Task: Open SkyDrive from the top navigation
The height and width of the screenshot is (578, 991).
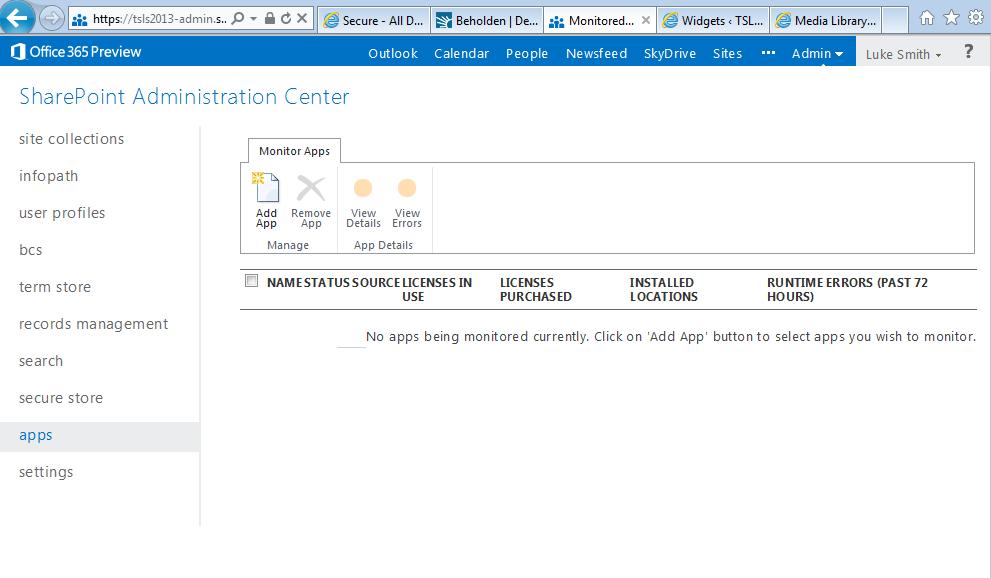Action: [670, 53]
